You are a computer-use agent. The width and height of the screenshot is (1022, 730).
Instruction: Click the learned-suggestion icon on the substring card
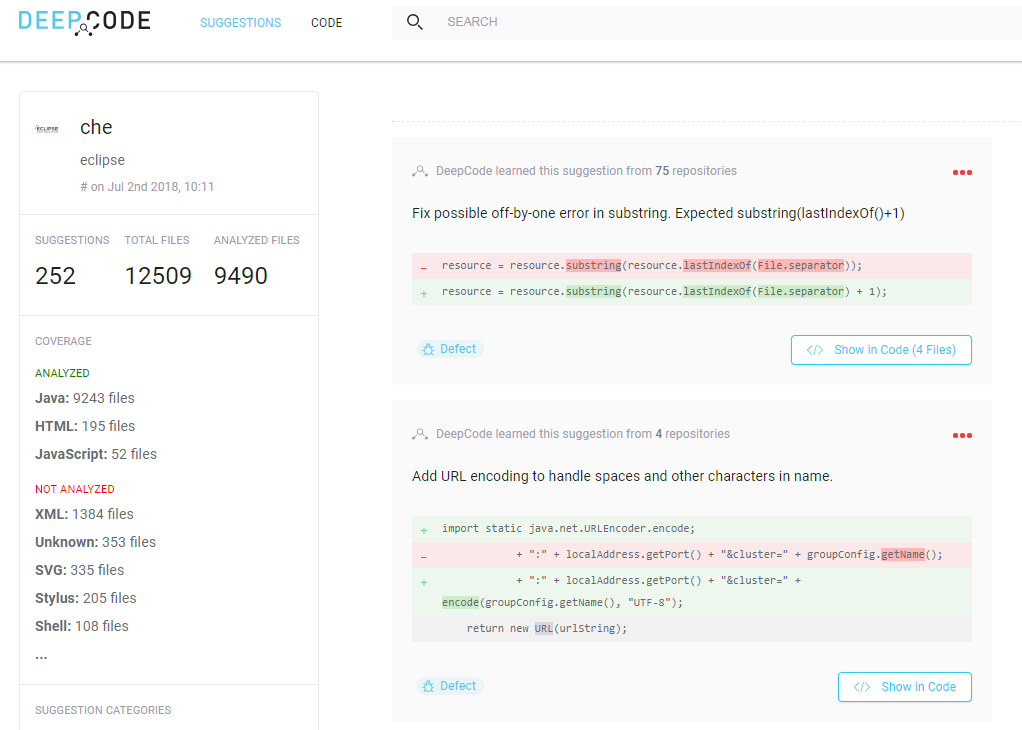point(419,170)
